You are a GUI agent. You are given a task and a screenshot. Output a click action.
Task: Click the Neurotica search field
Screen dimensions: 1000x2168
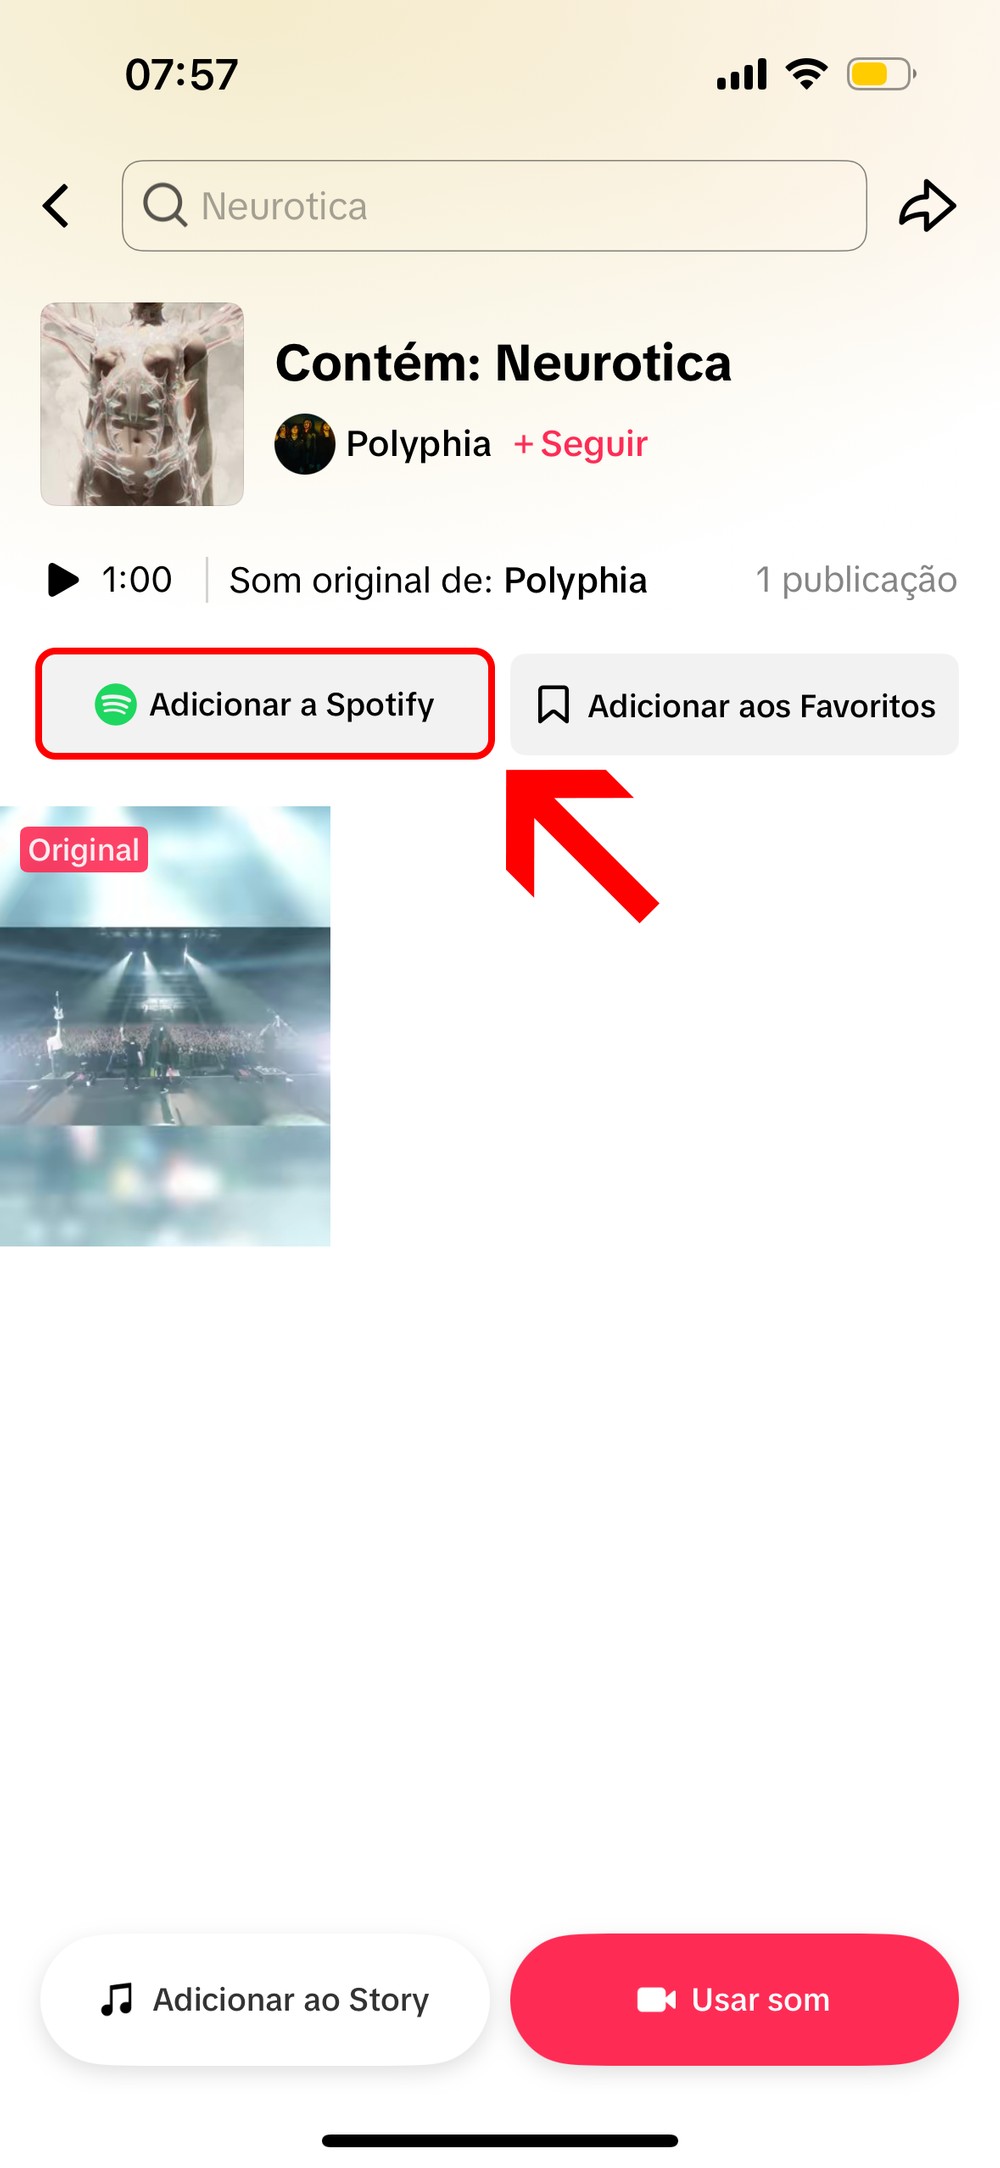click(x=494, y=206)
